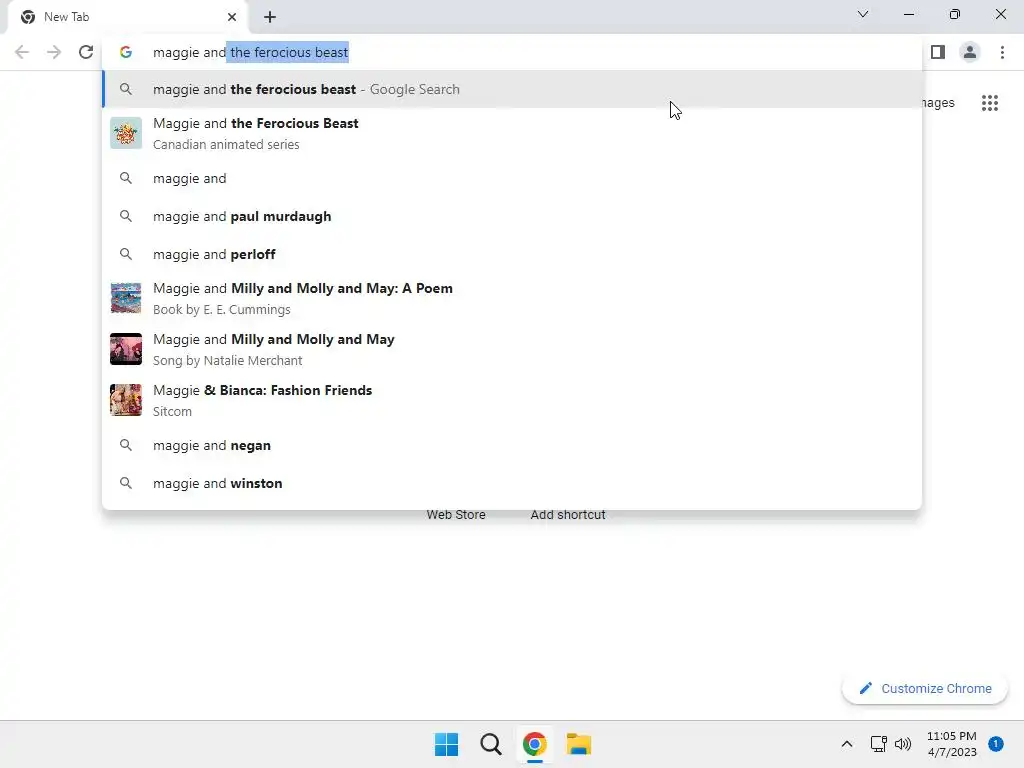
Task: Open File Explorer from taskbar
Action: click(x=579, y=744)
